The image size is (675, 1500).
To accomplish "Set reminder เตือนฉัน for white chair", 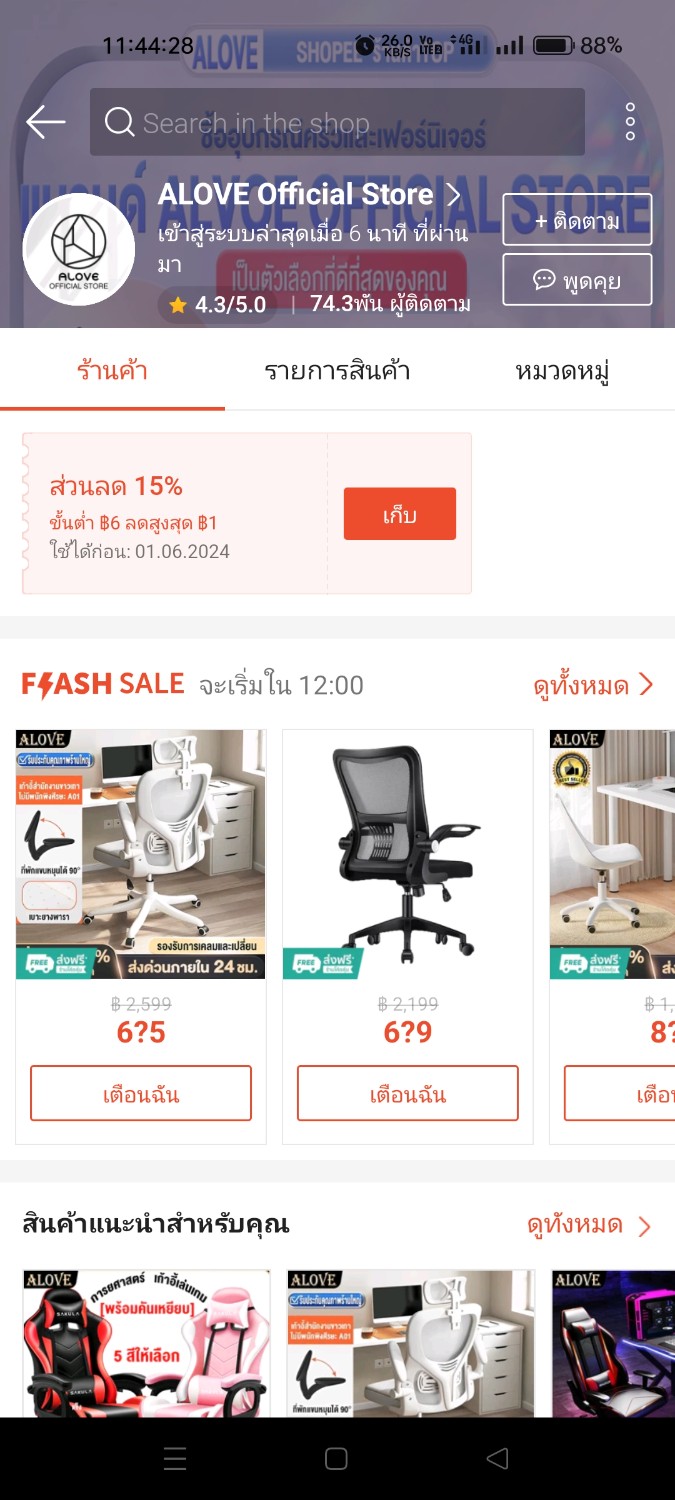I will click(x=141, y=1093).
